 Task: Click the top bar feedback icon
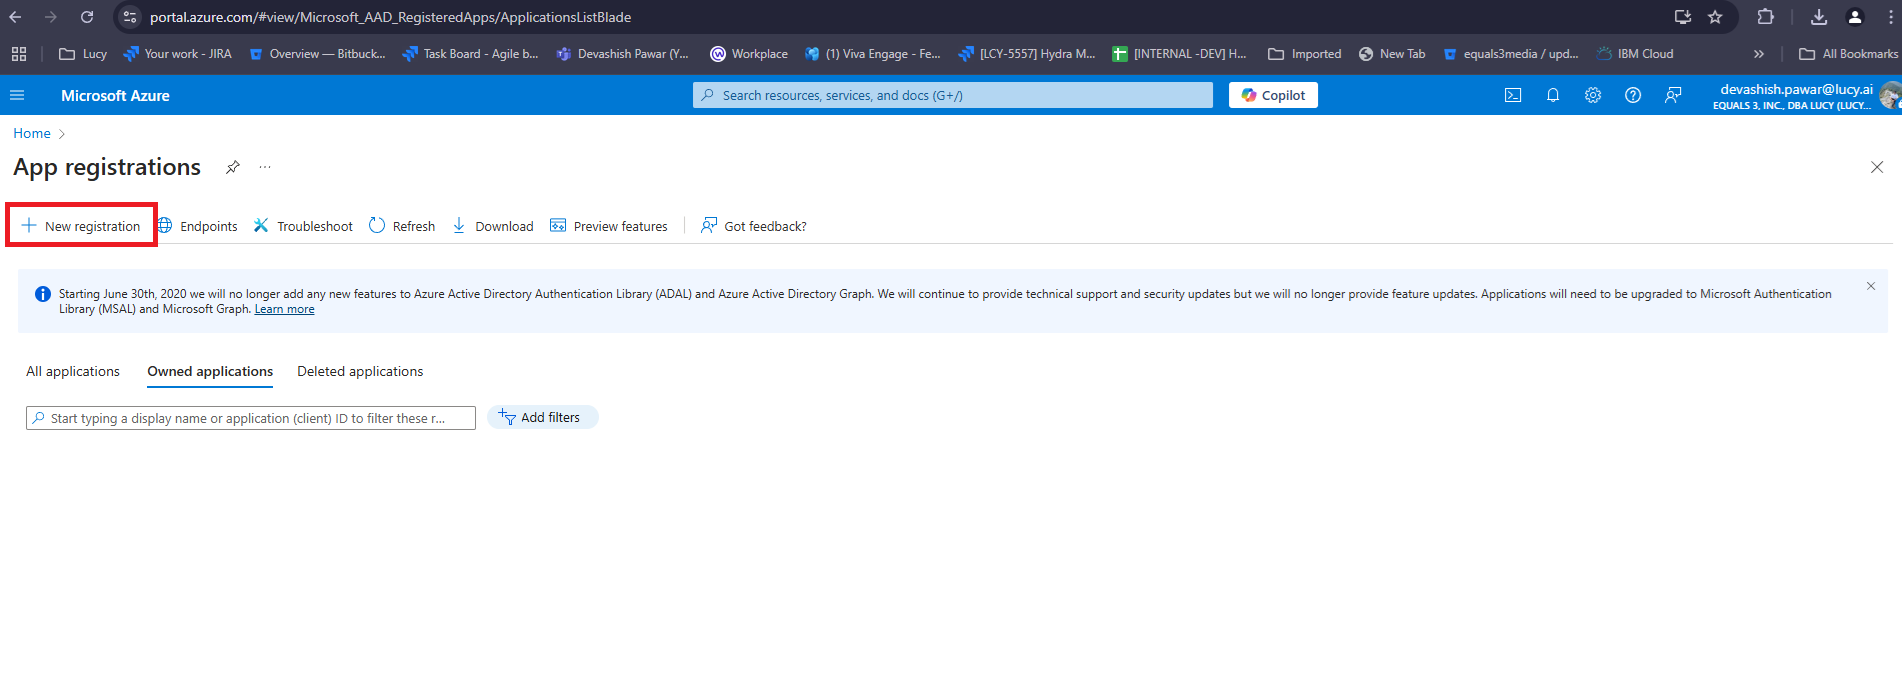1673,95
